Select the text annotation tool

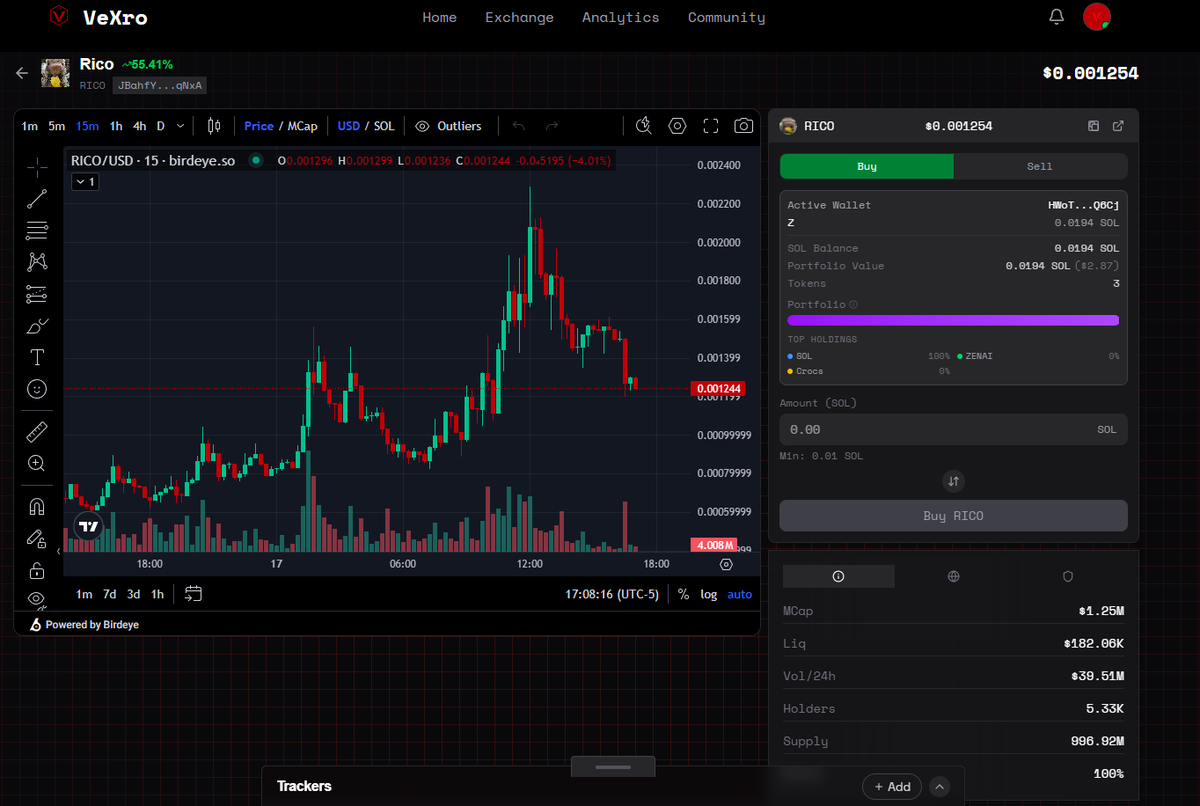(x=37, y=357)
